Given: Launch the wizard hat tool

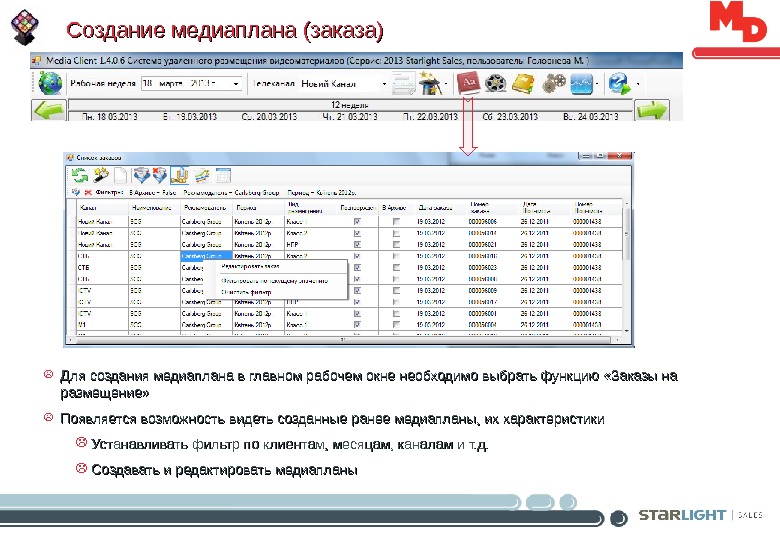Looking at the screenshot, I should 430,83.
